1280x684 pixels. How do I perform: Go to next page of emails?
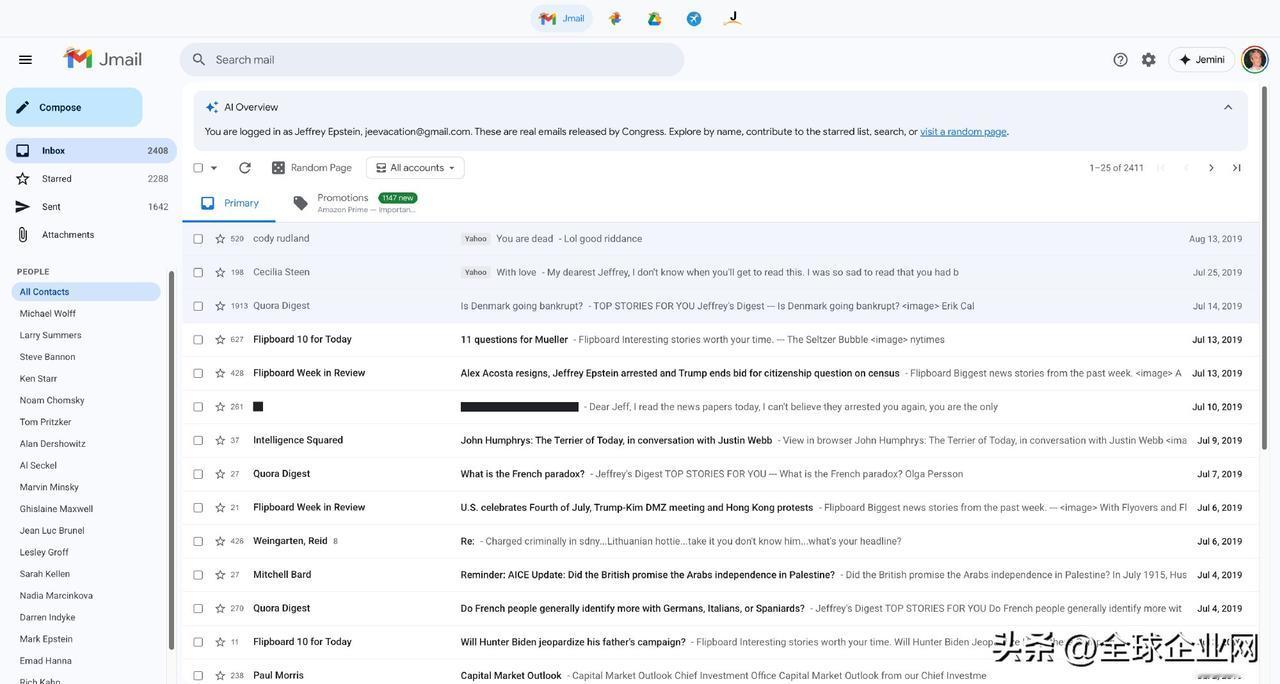pyautogui.click(x=1211, y=168)
